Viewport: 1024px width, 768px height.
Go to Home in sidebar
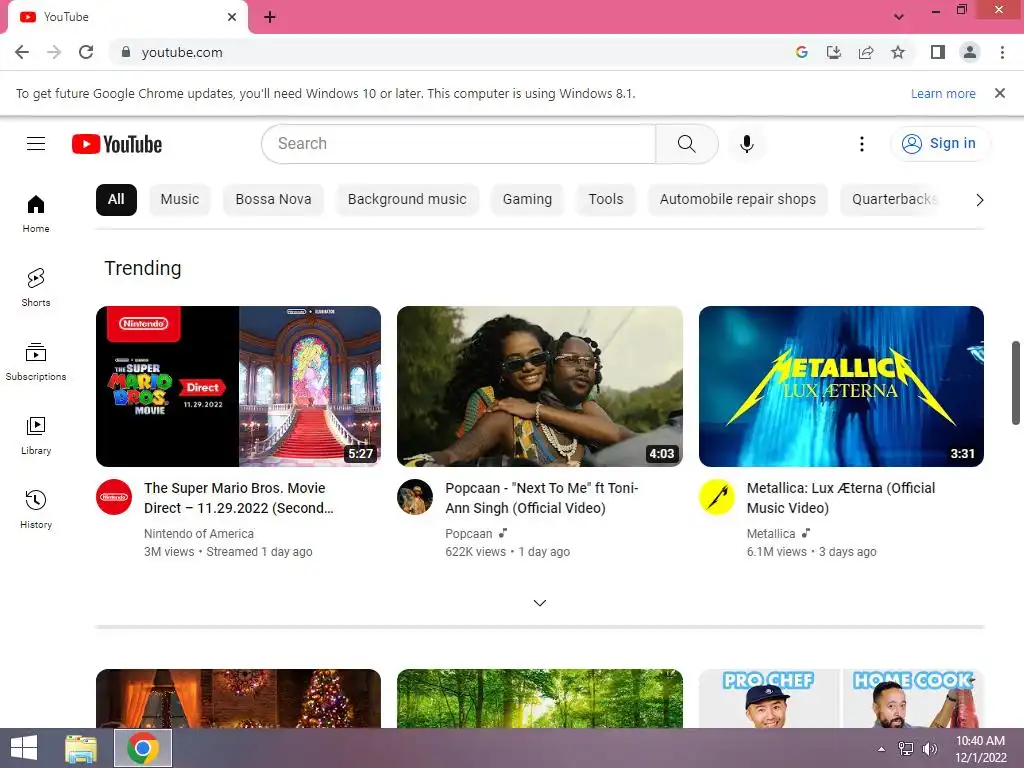pos(36,214)
